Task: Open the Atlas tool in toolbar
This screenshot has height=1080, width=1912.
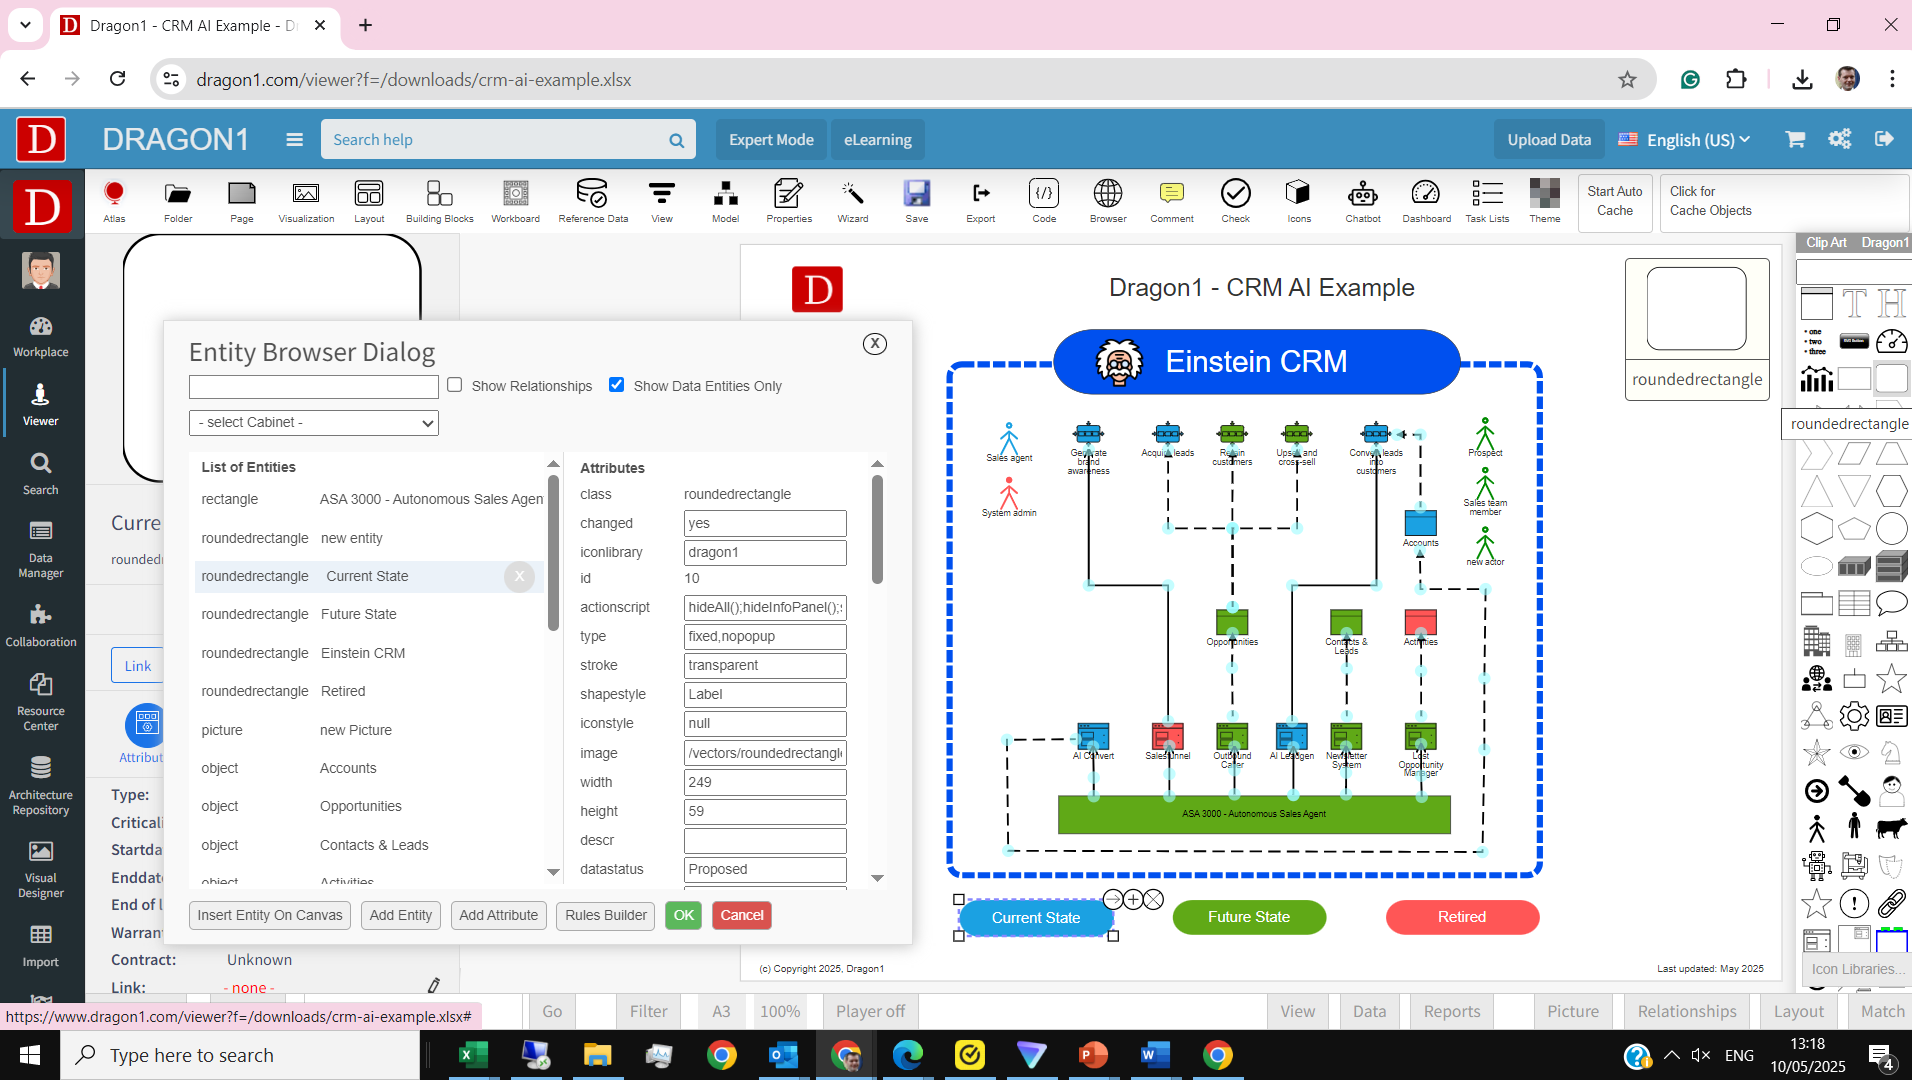Action: pyautogui.click(x=114, y=201)
